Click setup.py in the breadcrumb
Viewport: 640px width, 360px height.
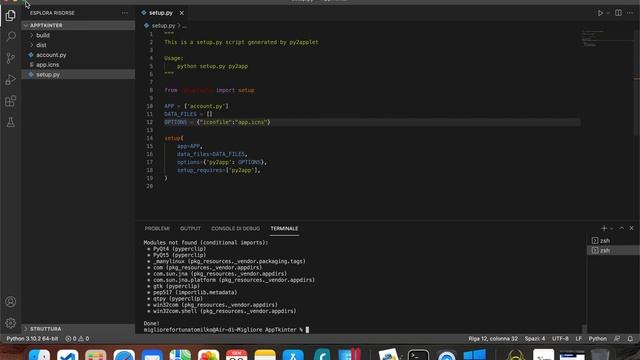(x=163, y=26)
